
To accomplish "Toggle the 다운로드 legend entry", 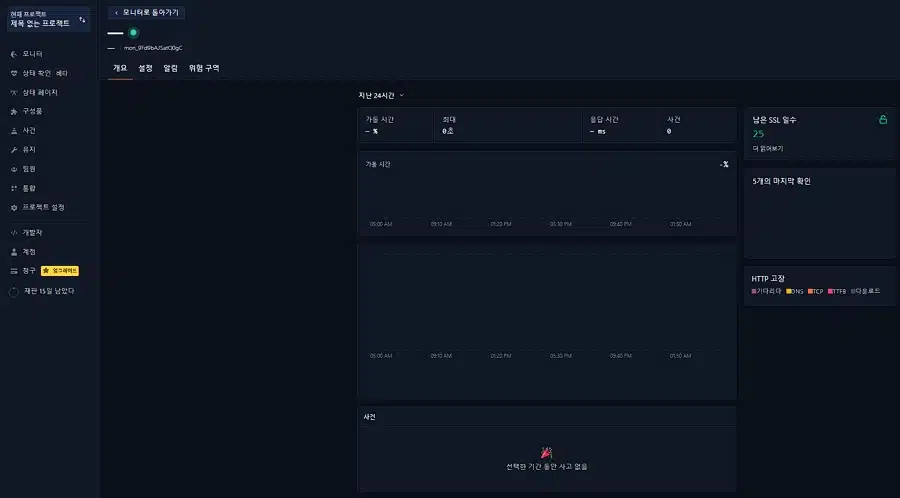I will pos(866,291).
